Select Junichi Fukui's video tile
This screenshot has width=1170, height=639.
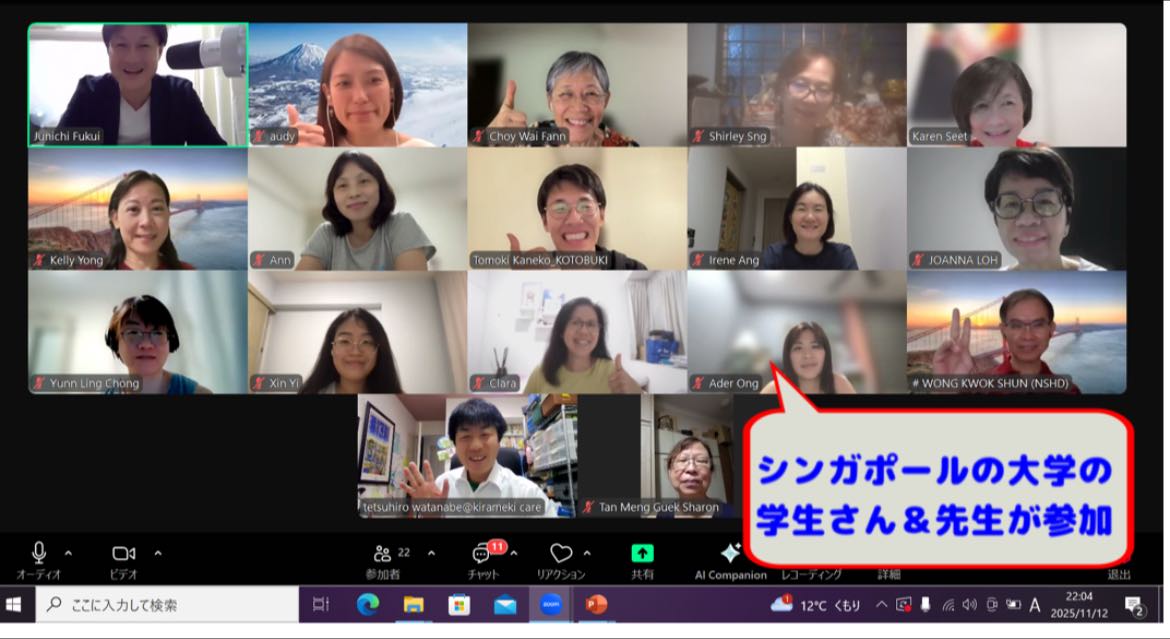(138, 85)
